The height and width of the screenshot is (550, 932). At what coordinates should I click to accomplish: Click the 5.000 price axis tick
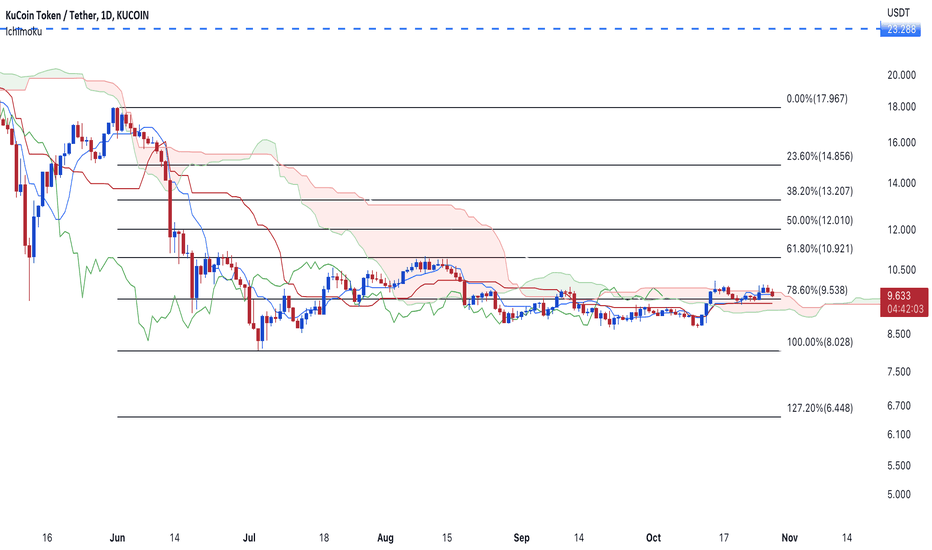(899, 495)
